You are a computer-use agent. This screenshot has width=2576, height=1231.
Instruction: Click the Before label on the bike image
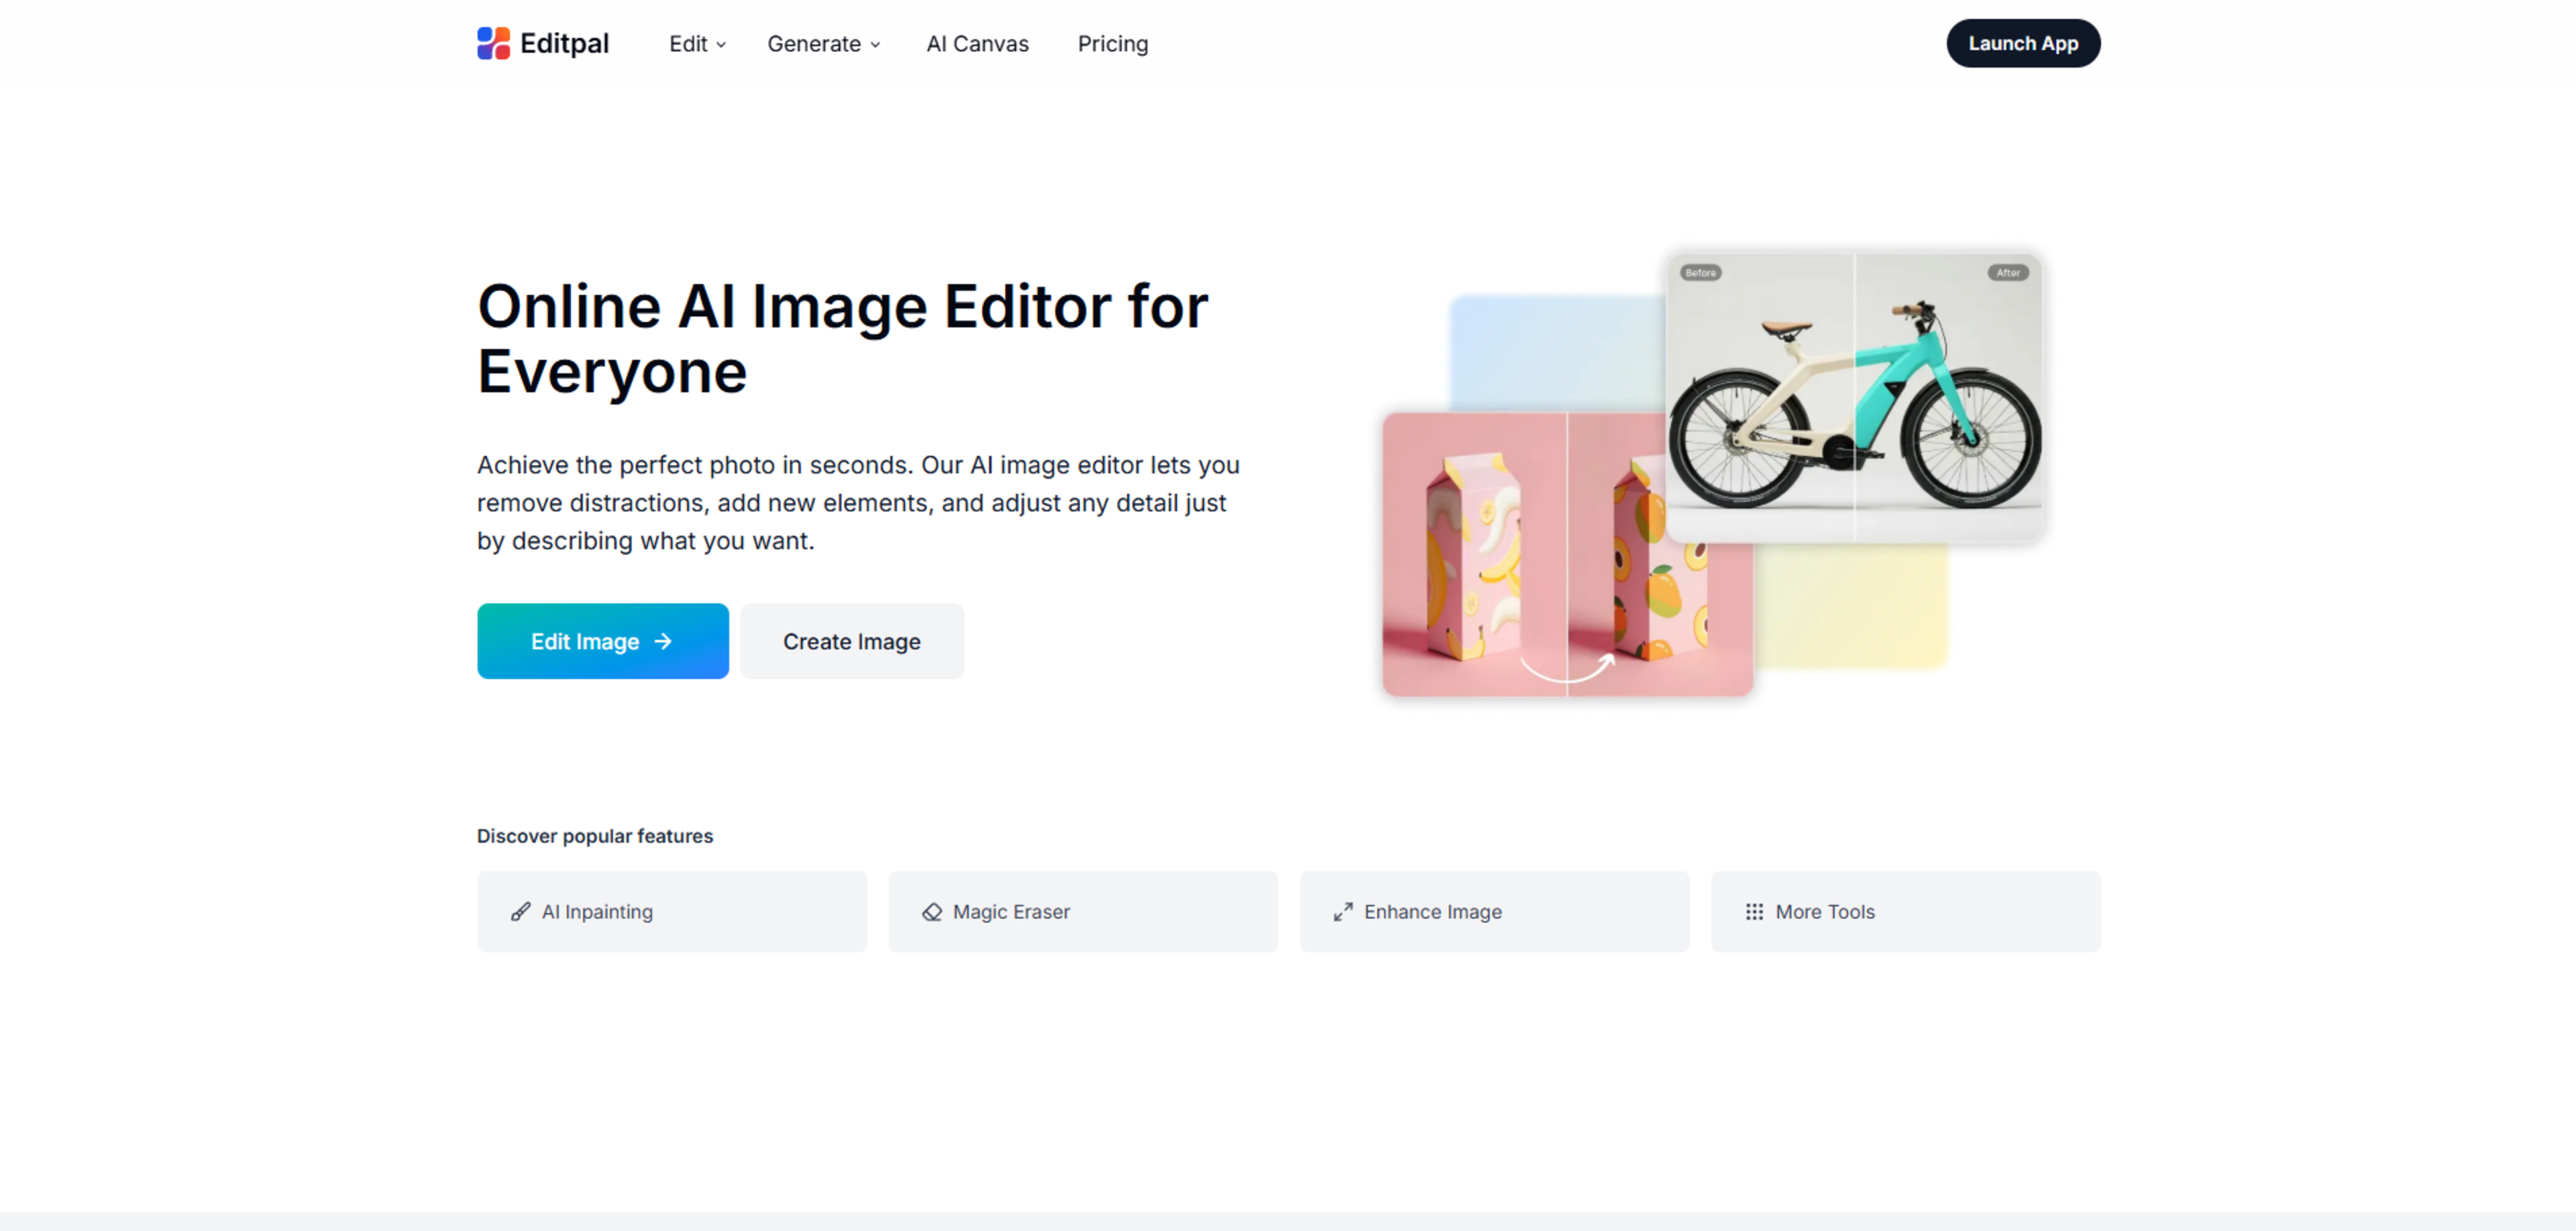(1700, 272)
